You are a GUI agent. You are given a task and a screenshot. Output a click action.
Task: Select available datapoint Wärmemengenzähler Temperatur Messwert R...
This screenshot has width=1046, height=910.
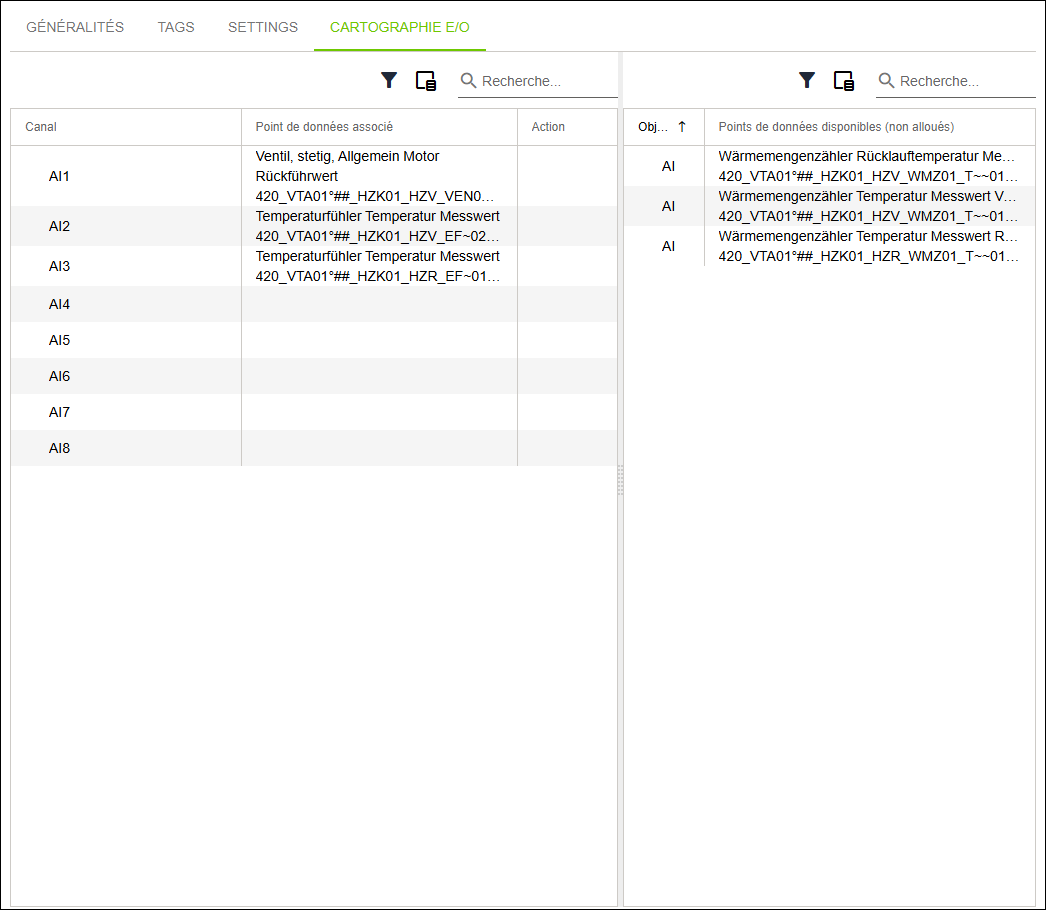(x=870, y=246)
